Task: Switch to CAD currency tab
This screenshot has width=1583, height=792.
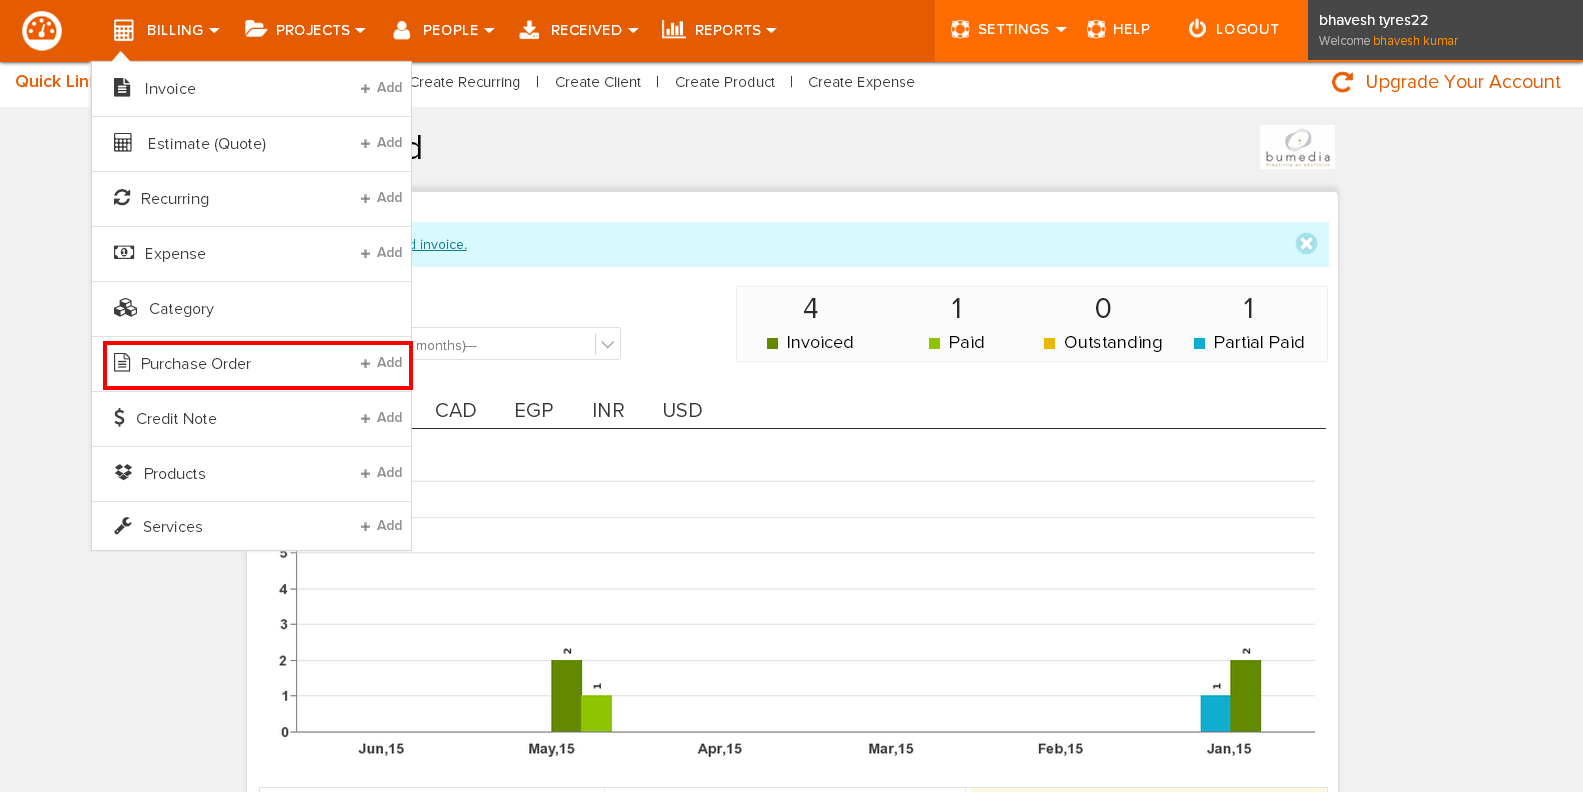Action: [456, 410]
